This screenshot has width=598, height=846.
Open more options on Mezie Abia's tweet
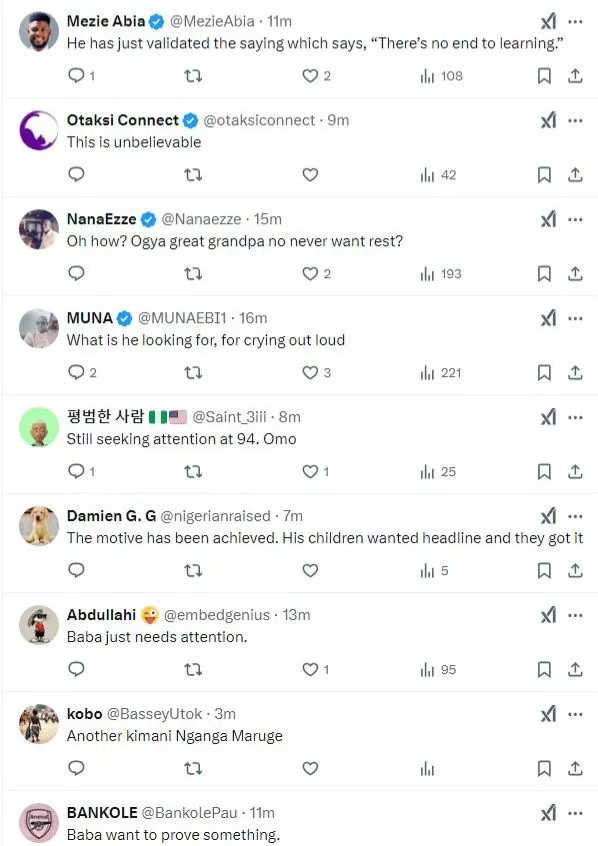[x=575, y=22]
